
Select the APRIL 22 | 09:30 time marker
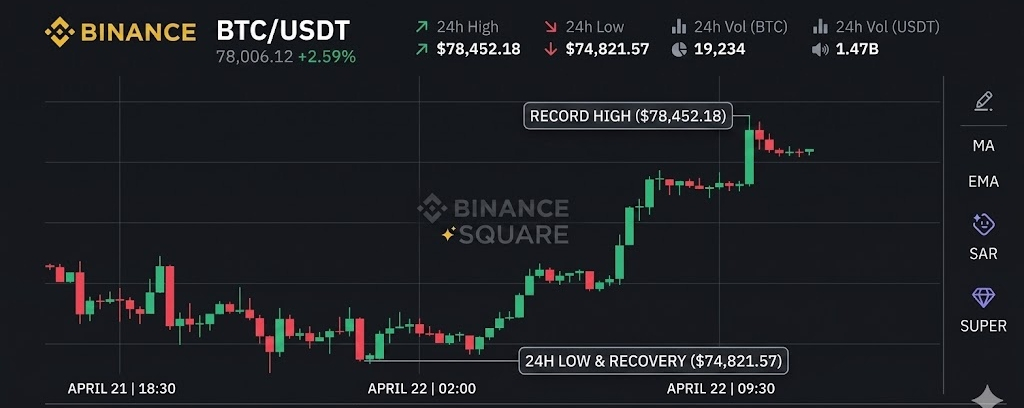click(721, 389)
